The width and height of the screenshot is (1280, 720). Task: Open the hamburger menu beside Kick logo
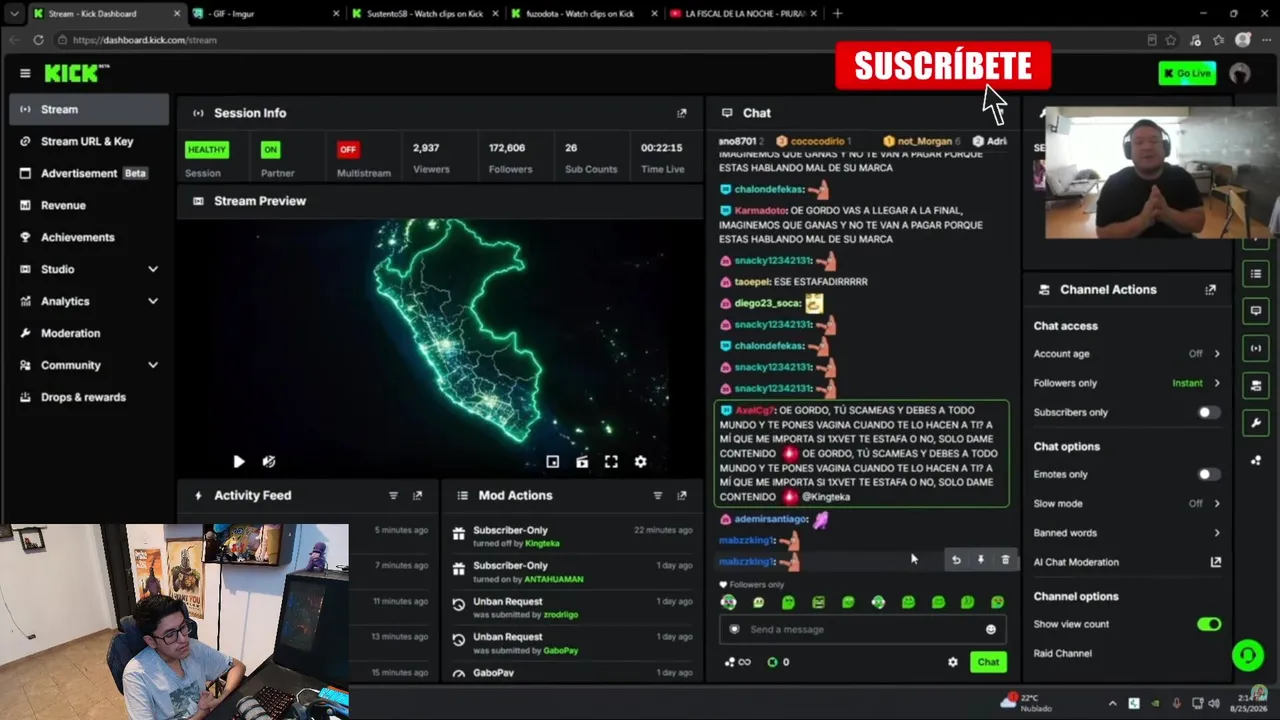(x=25, y=73)
